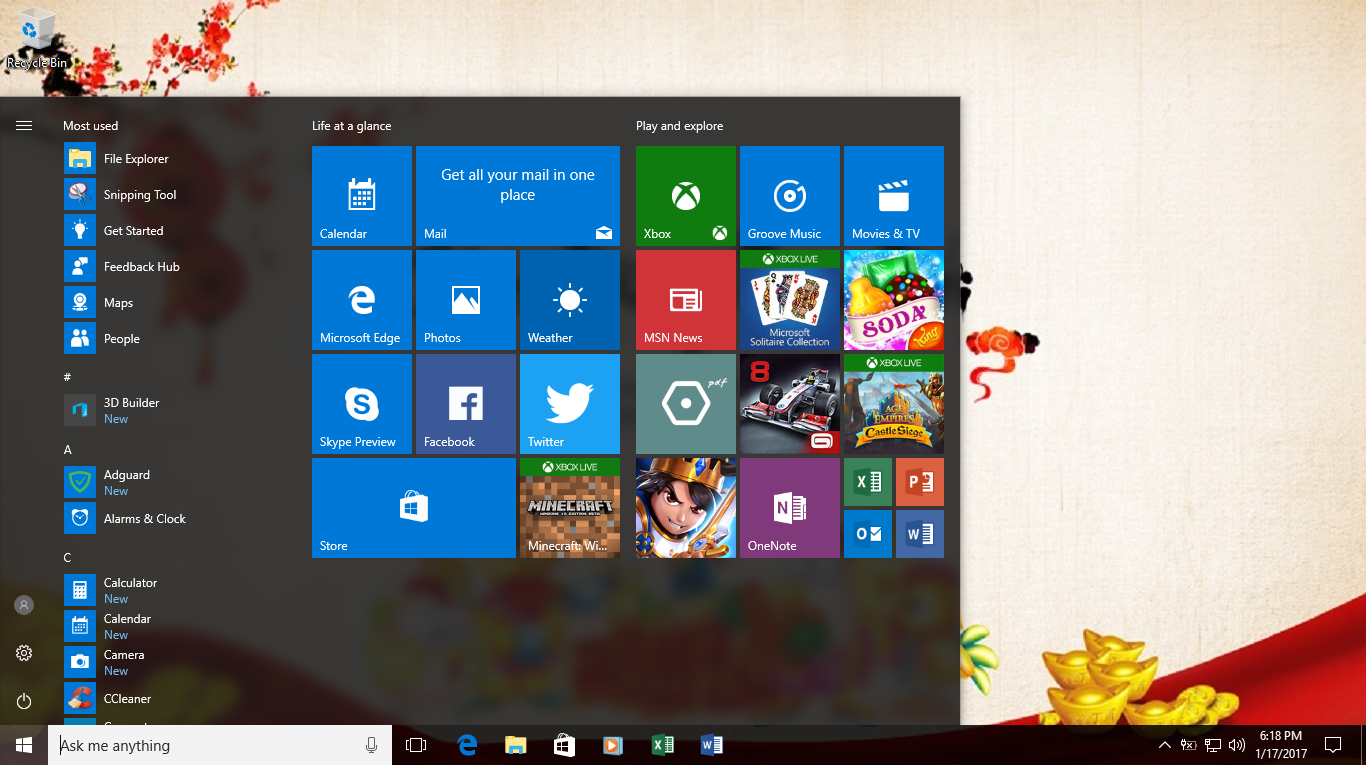The height and width of the screenshot is (765, 1366).
Task: Open the user account icon in Start
Action: [24, 605]
